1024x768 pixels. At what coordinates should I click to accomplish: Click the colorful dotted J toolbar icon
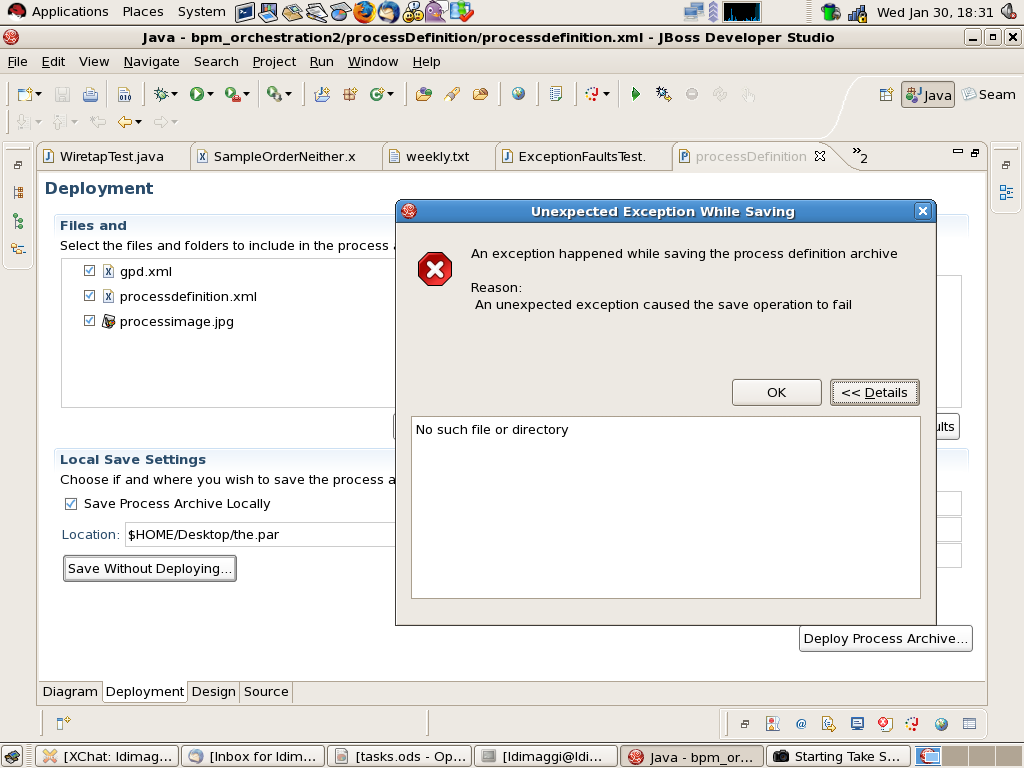(x=592, y=95)
